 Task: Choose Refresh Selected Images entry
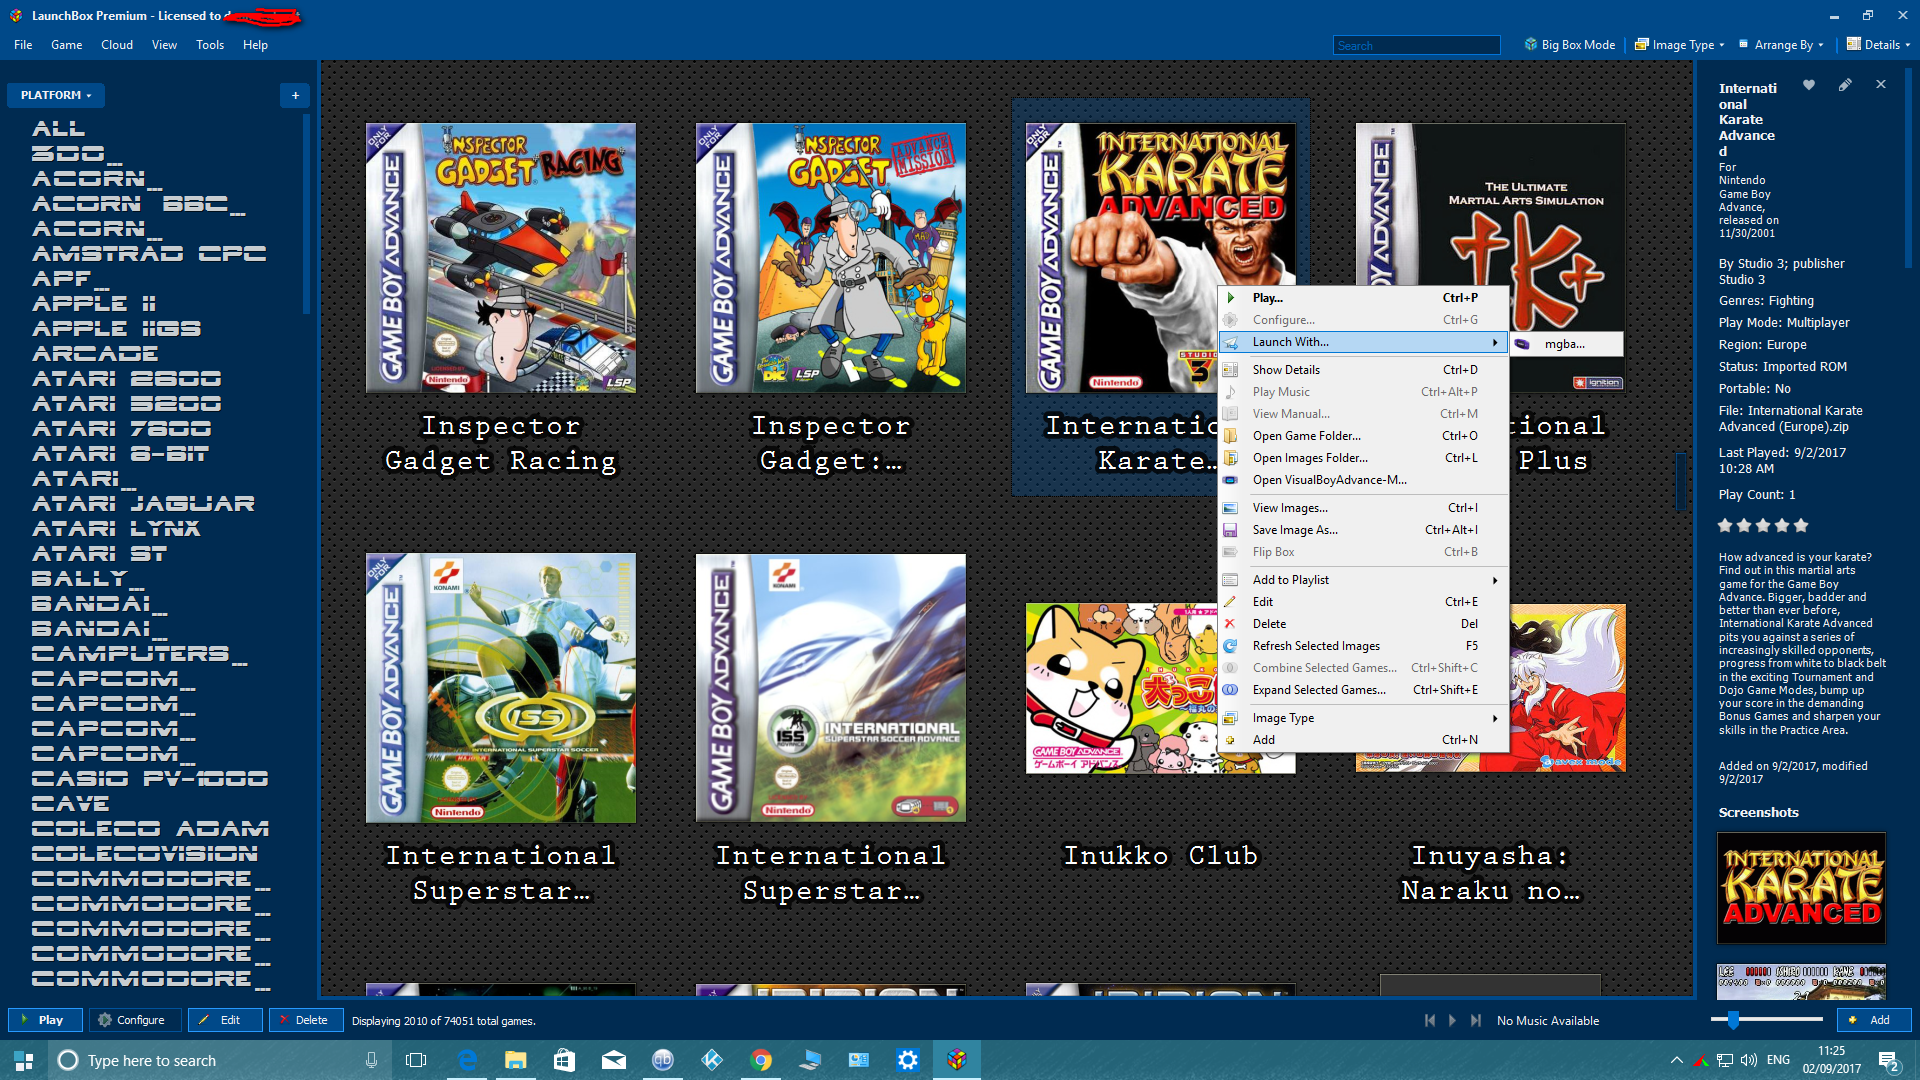pyautogui.click(x=1364, y=646)
